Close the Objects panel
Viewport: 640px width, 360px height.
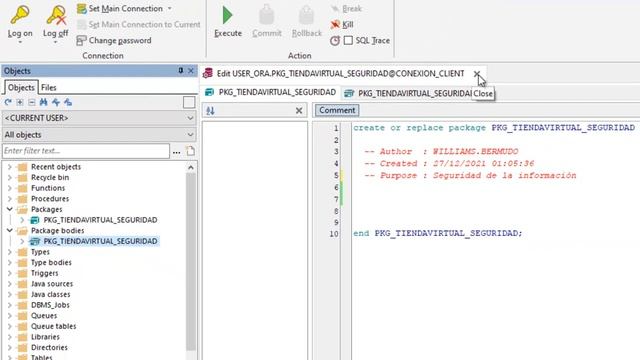191,71
